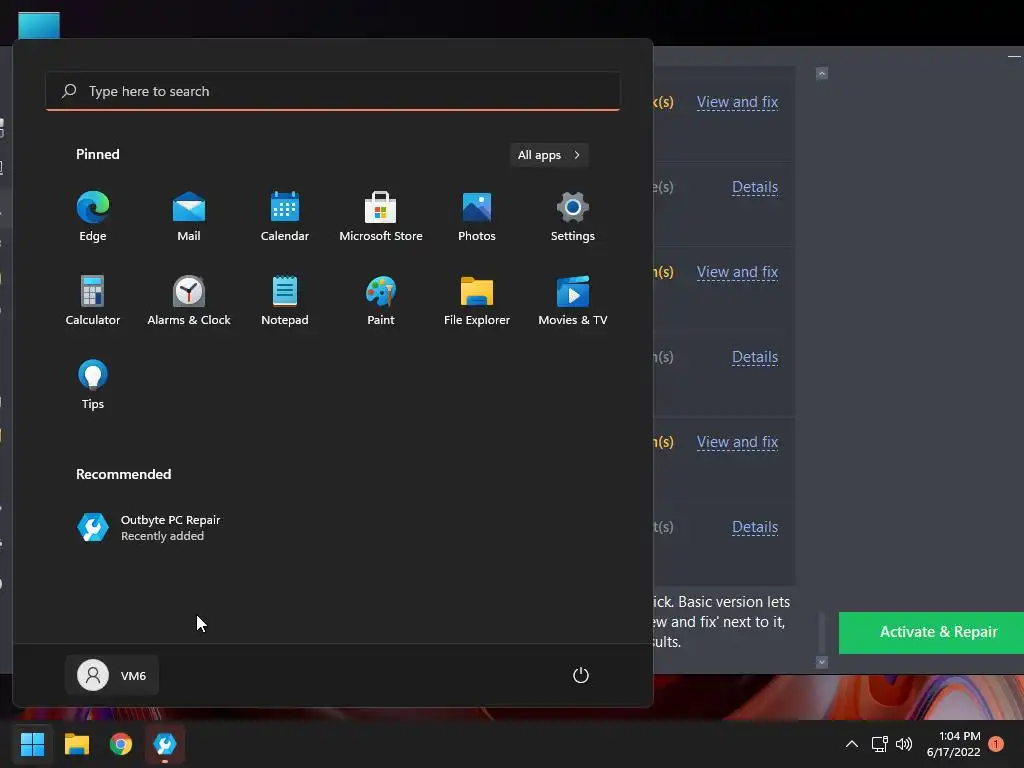Click scroll down arrow in Outbyte window

[822, 662]
